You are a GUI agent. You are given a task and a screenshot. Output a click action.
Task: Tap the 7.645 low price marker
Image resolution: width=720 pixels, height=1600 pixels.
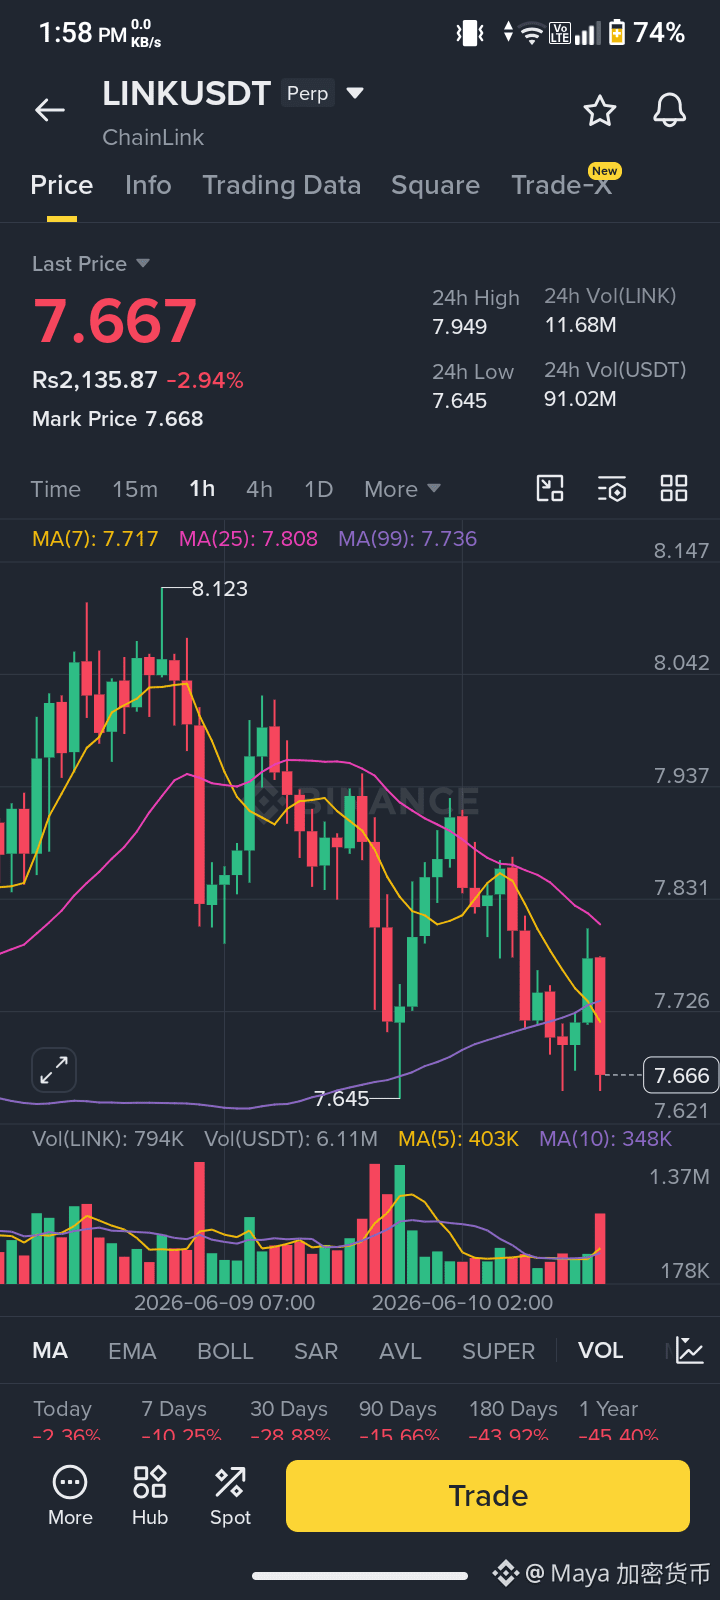[x=342, y=1098]
